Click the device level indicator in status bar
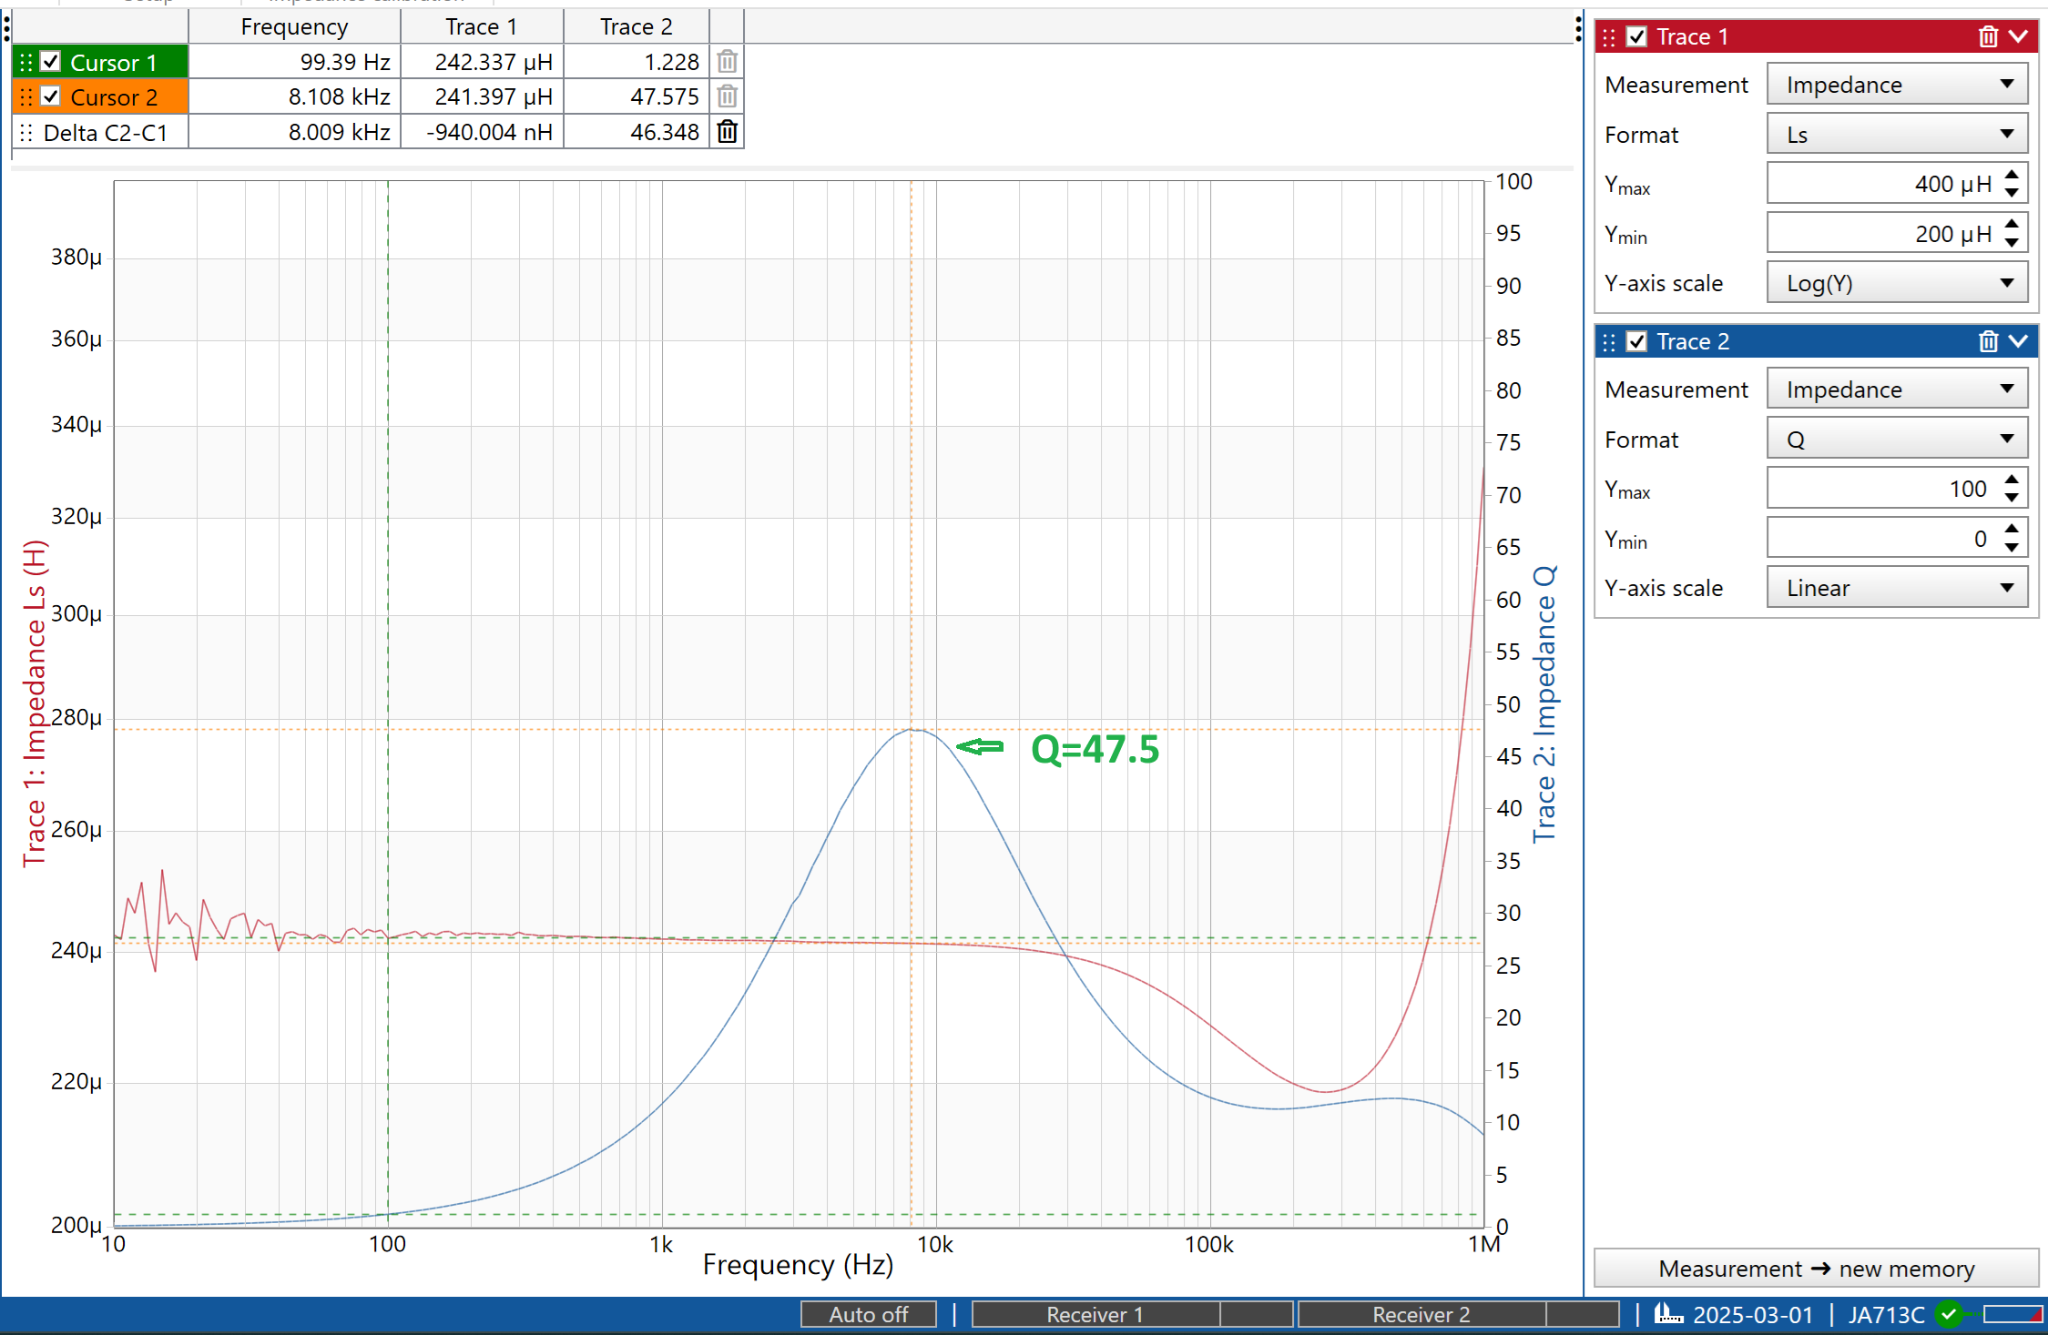 point(2012,1314)
